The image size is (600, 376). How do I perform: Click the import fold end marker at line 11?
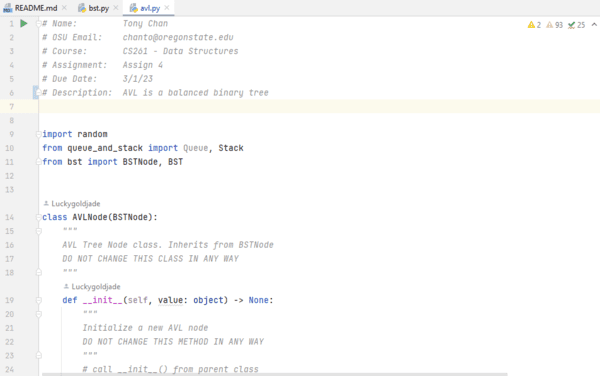38,162
